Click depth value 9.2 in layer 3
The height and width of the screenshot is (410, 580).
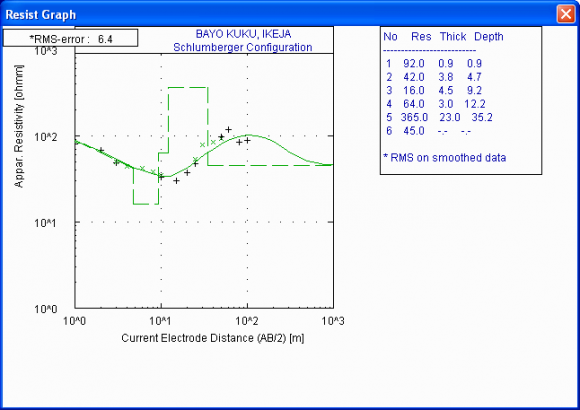[474, 90]
